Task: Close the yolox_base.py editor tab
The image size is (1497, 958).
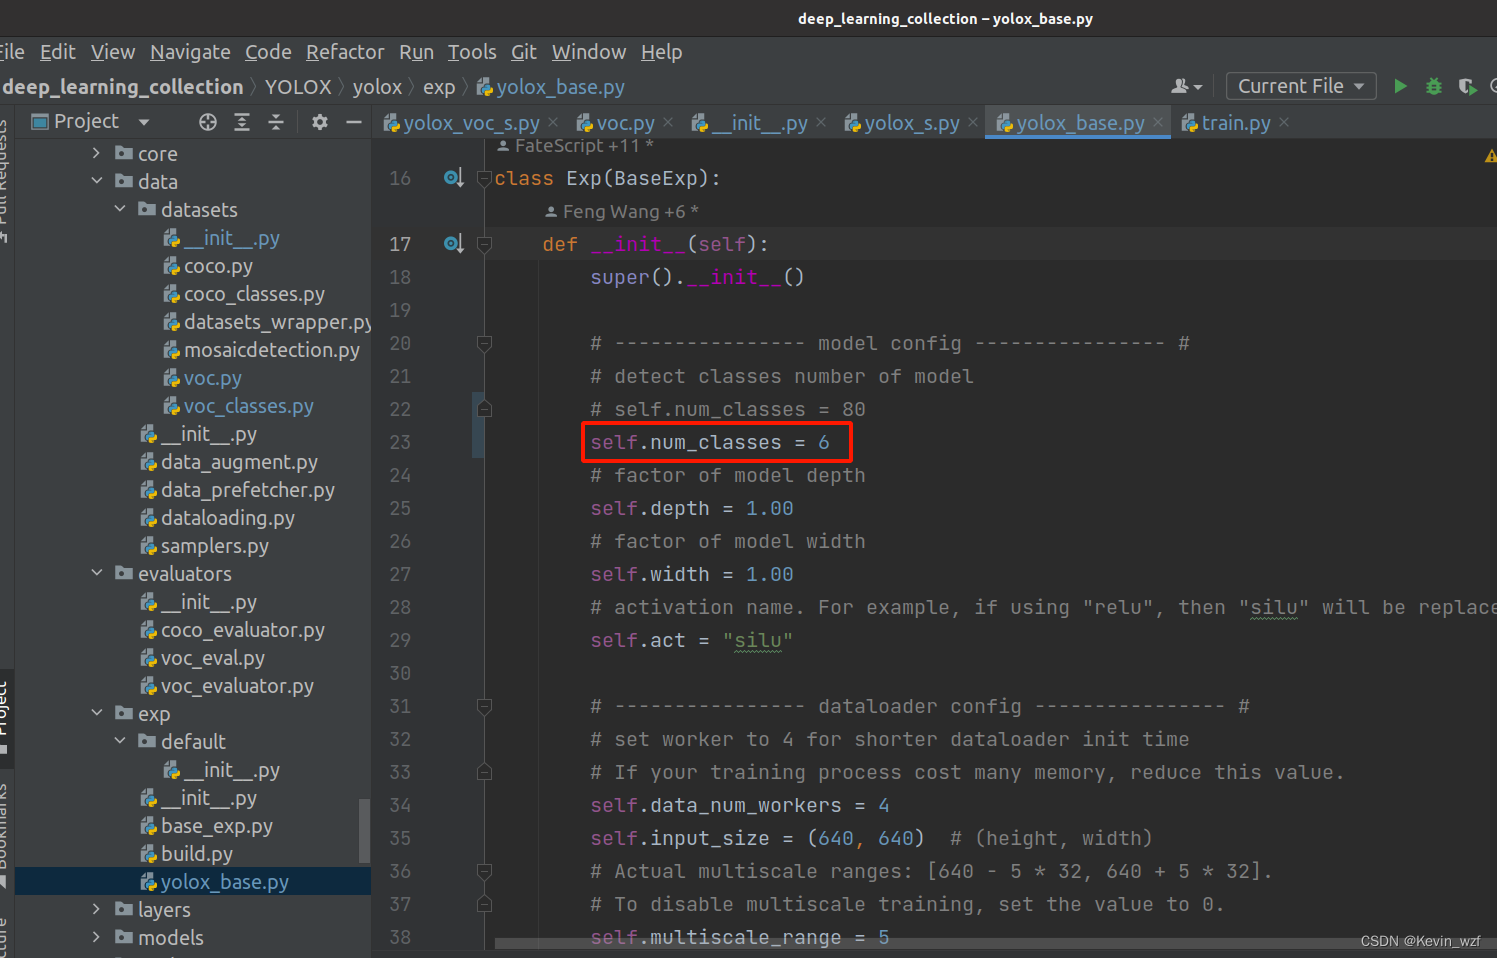Action: pos(1158,122)
